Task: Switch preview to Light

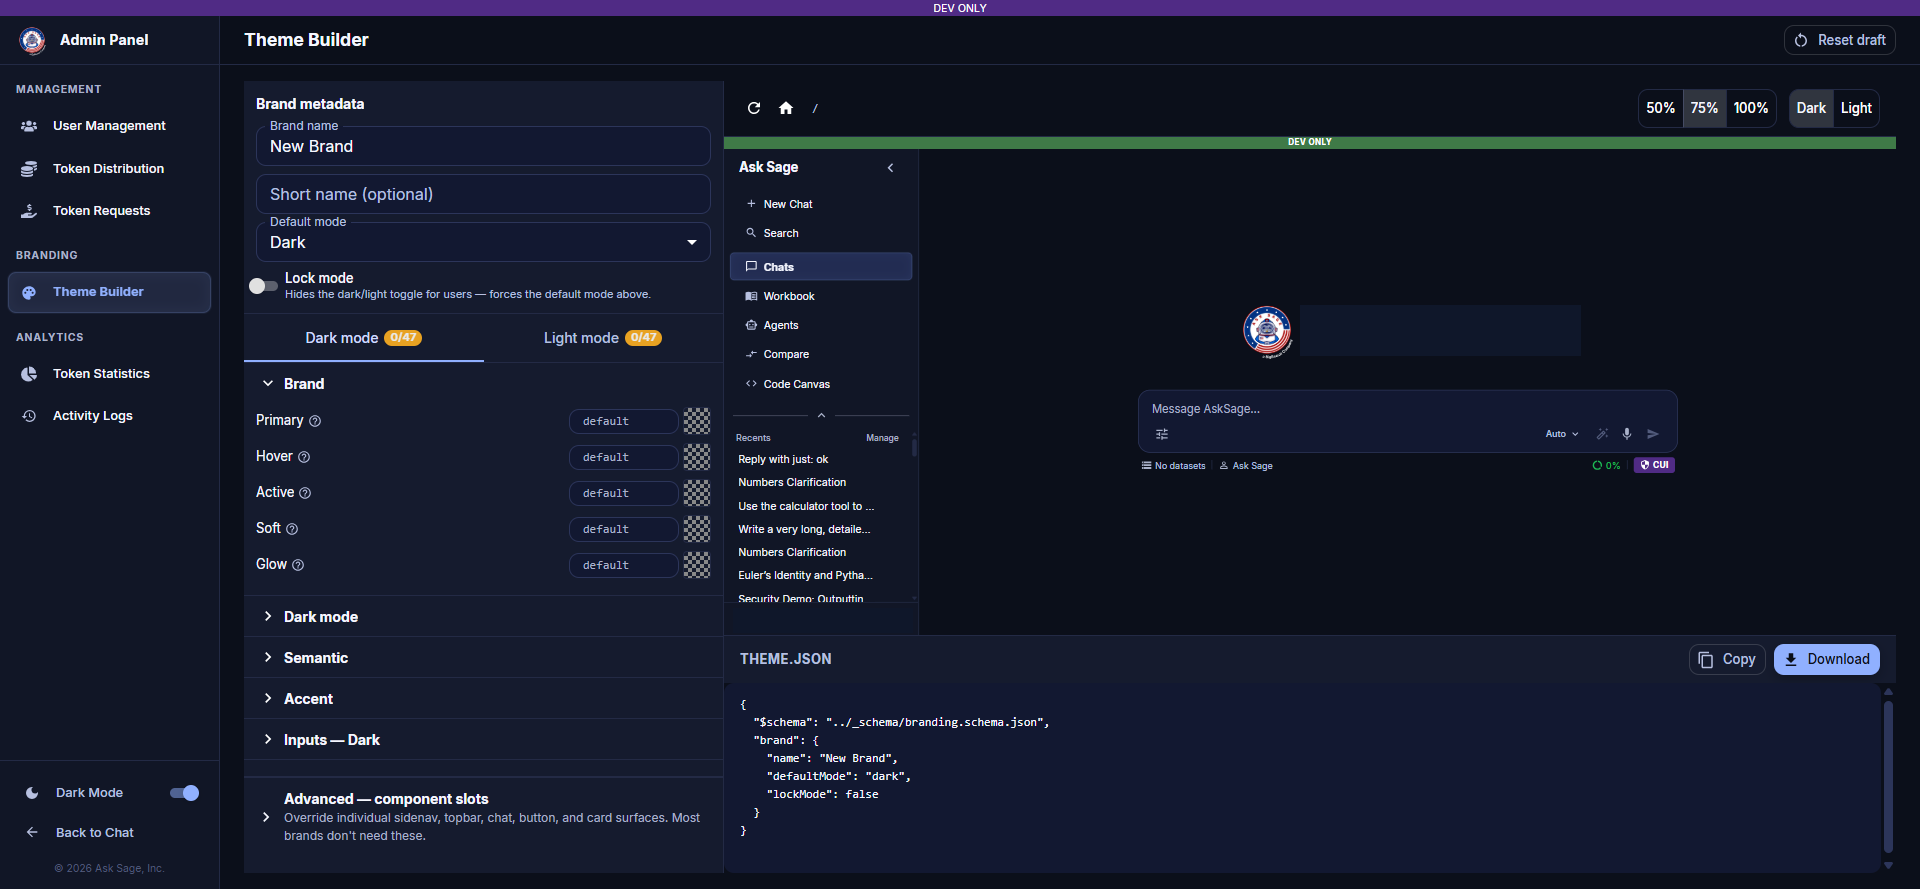Action: pos(1856,108)
